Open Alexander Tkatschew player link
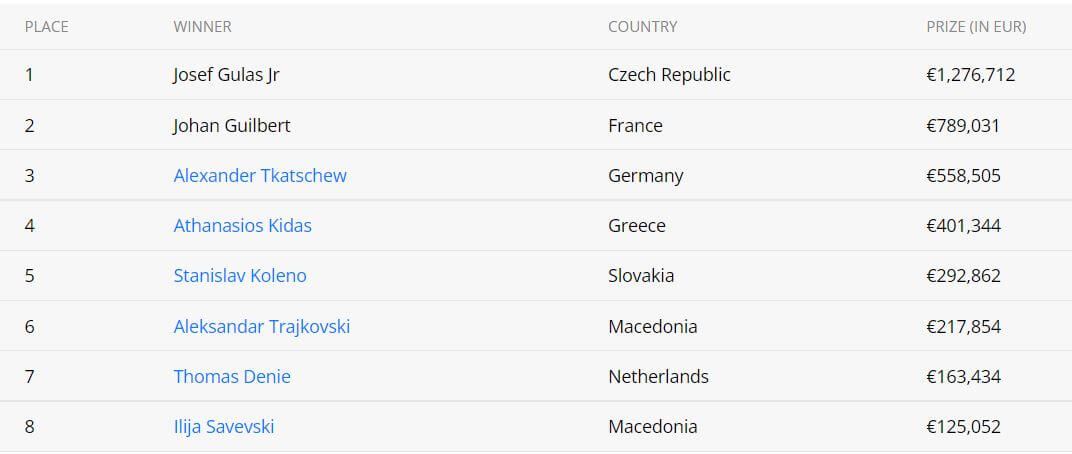1072x454 pixels. pos(260,176)
